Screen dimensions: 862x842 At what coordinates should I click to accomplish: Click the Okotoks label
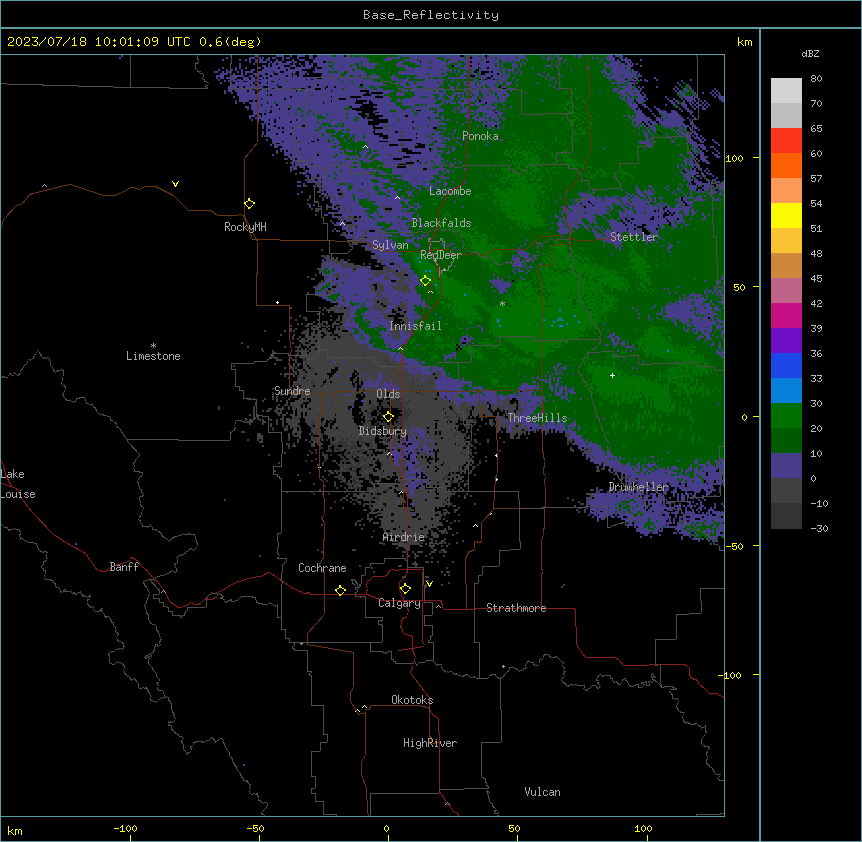coord(412,700)
